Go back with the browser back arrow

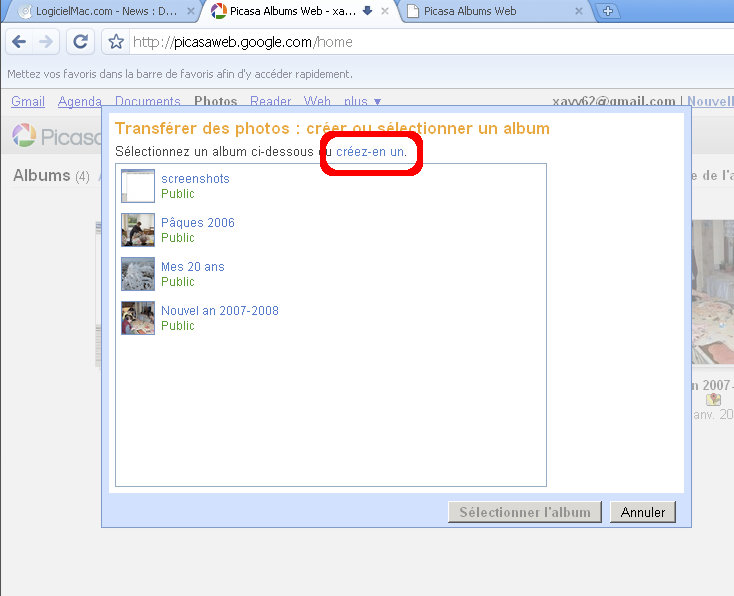click(x=19, y=42)
